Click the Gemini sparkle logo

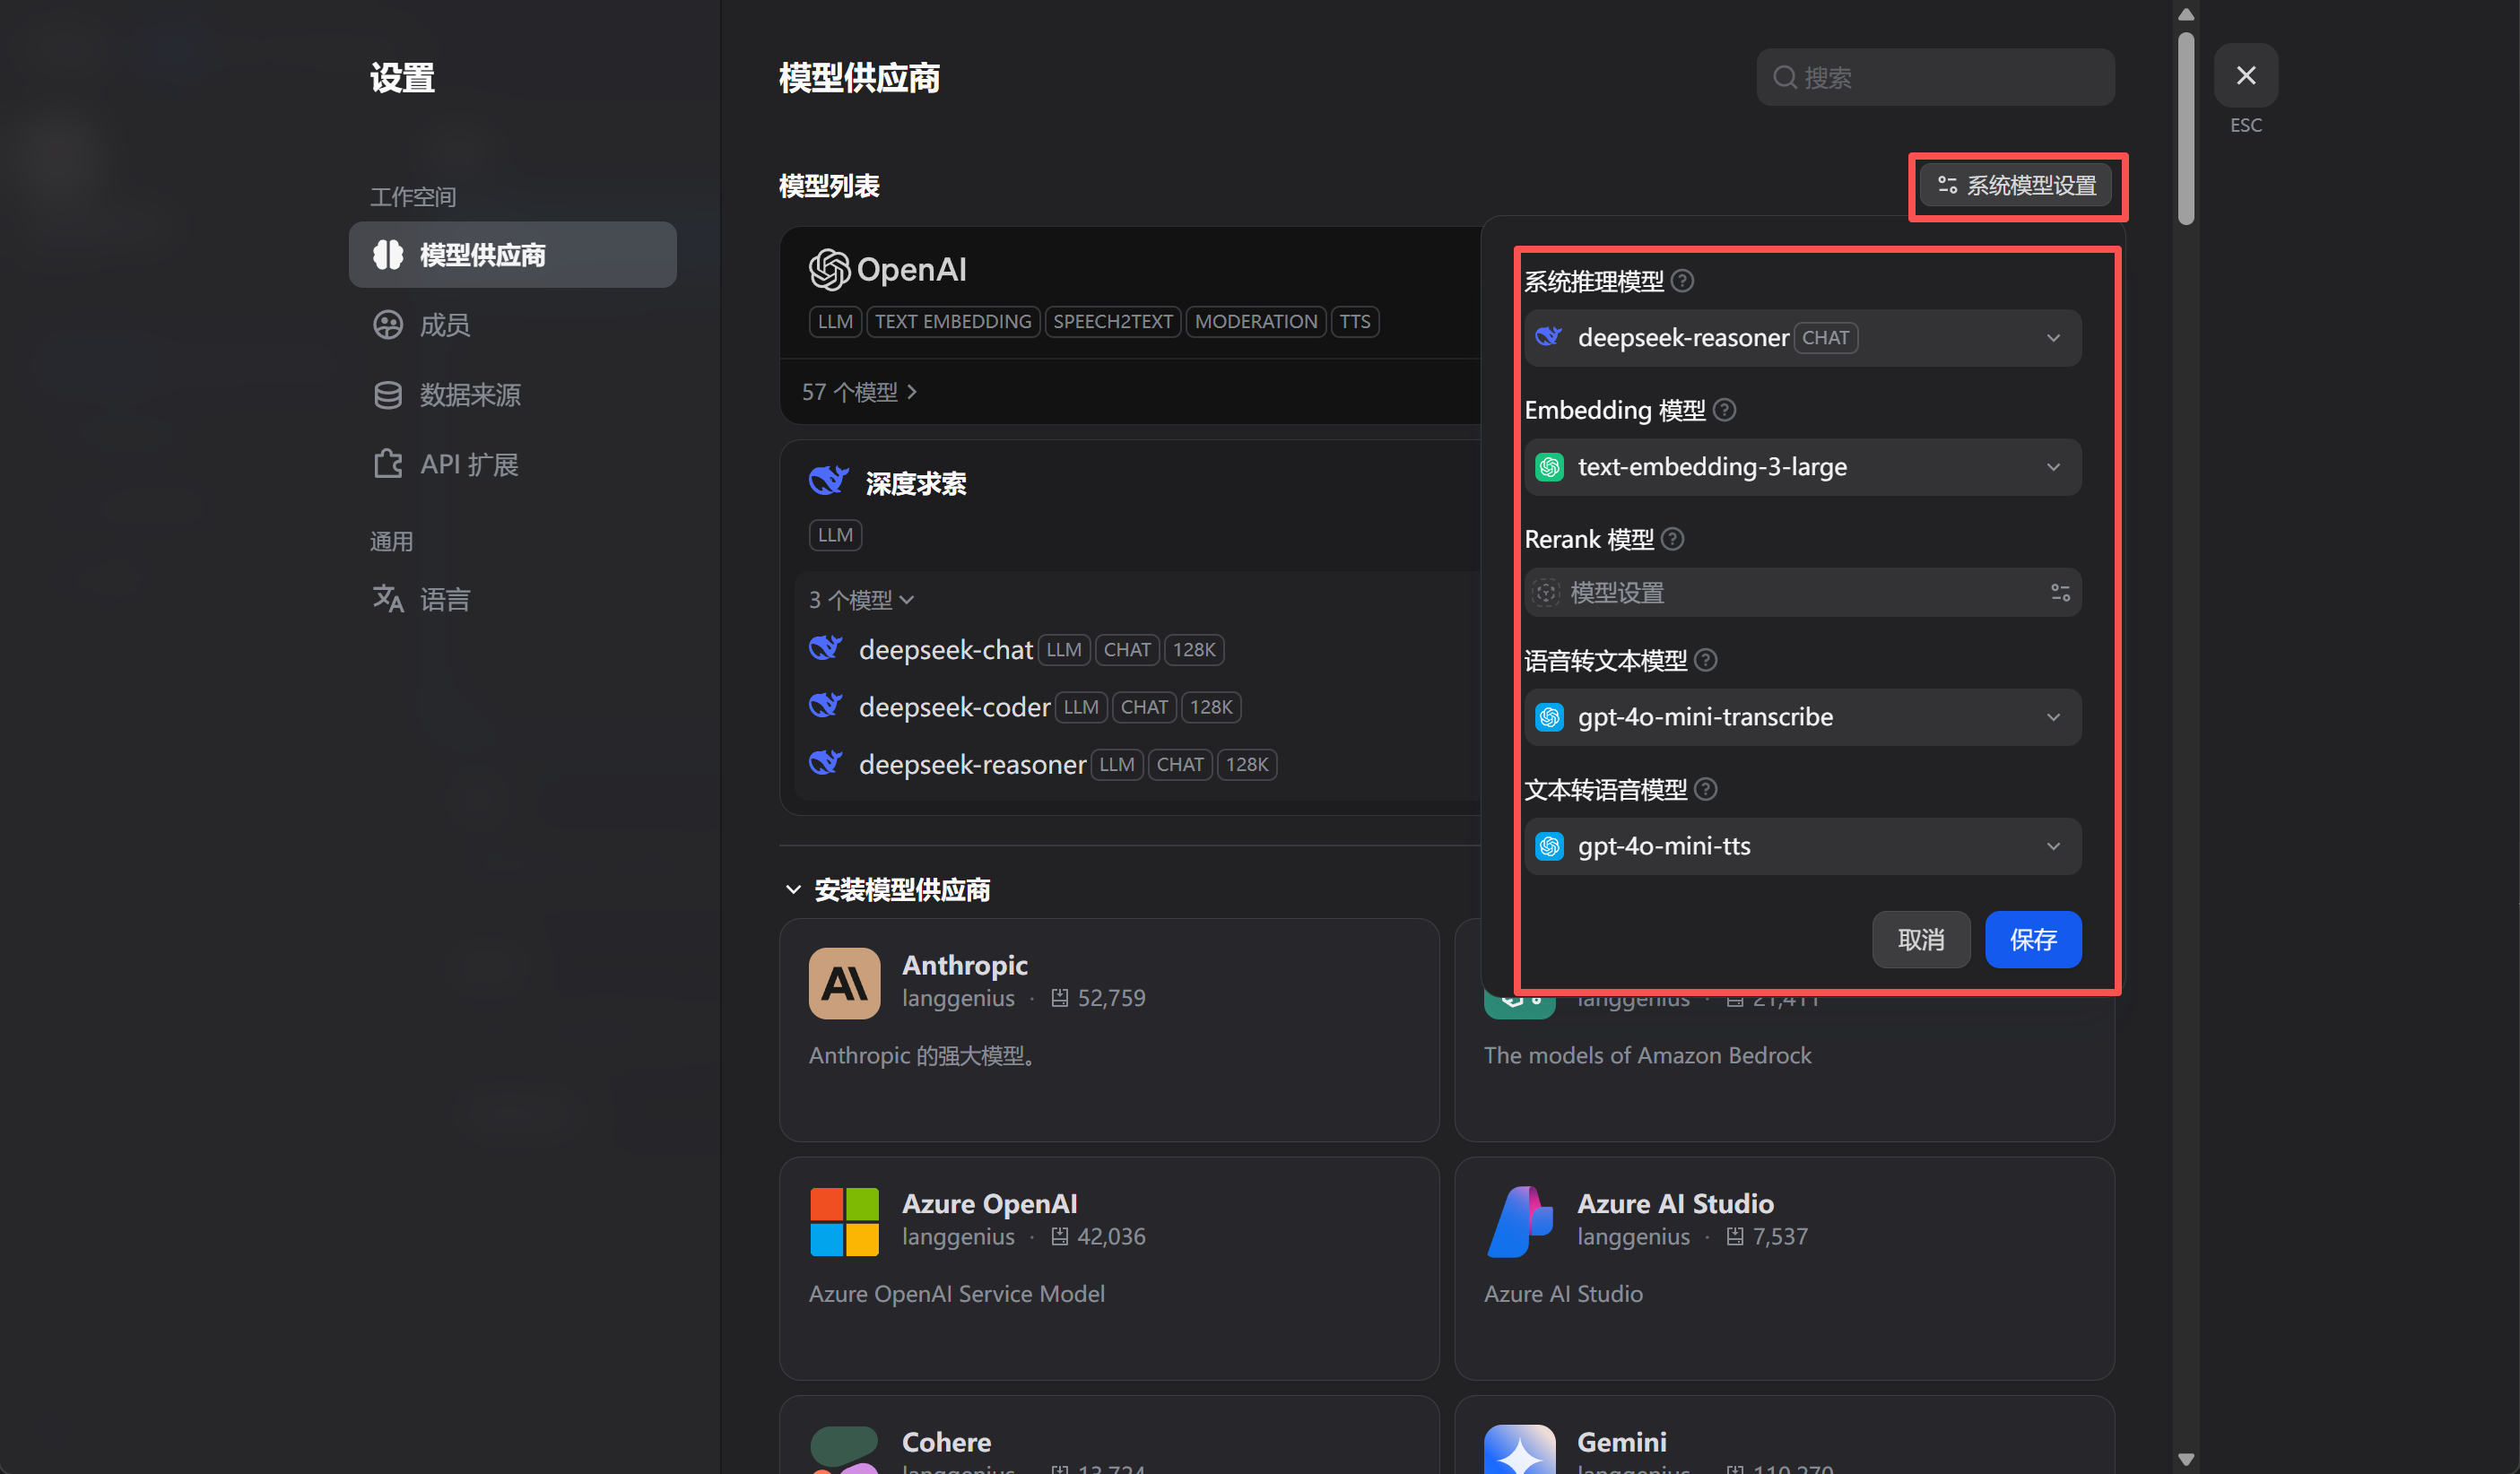pos(1519,1450)
